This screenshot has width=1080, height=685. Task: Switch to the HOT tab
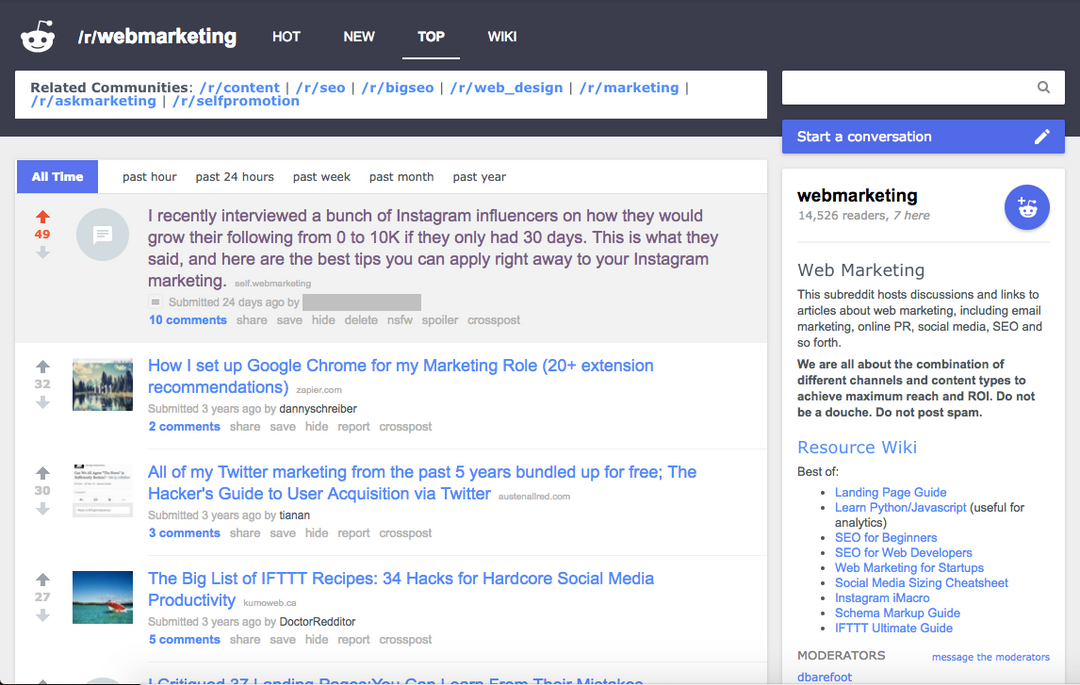[286, 36]
